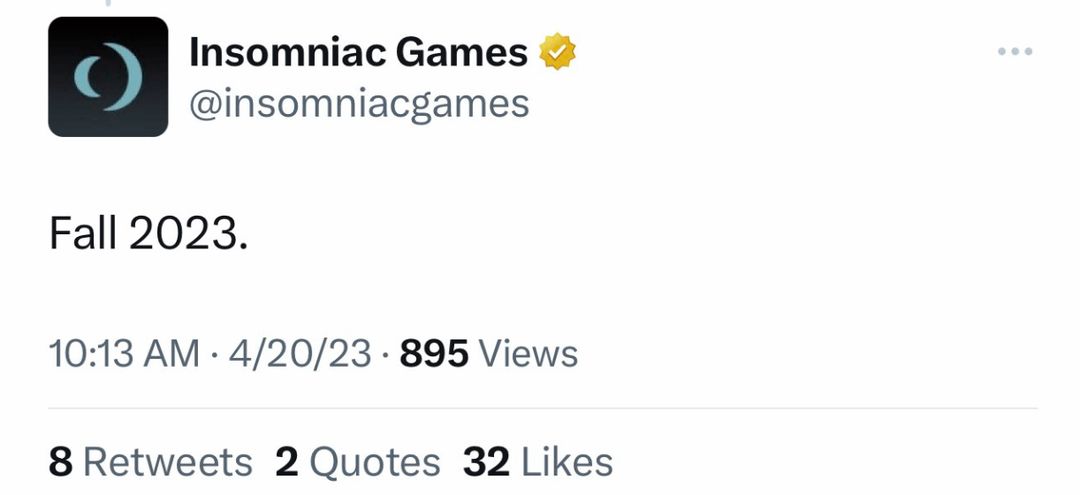Open the three-dot more options menu
This screenshot has height=495, width=1080.
click(1015, 51)
